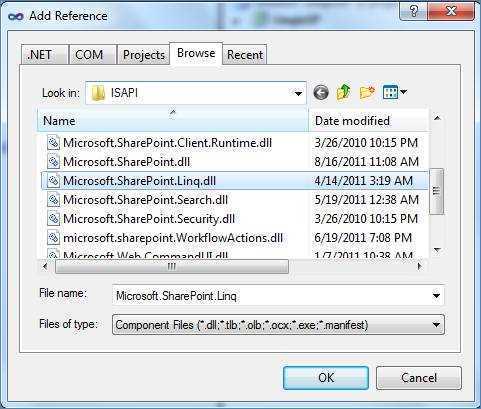Click the Microsoft.SharePoint.Security.dll file icon
The height and width of the screenshot is (409, 481).
tap(53, 219)
